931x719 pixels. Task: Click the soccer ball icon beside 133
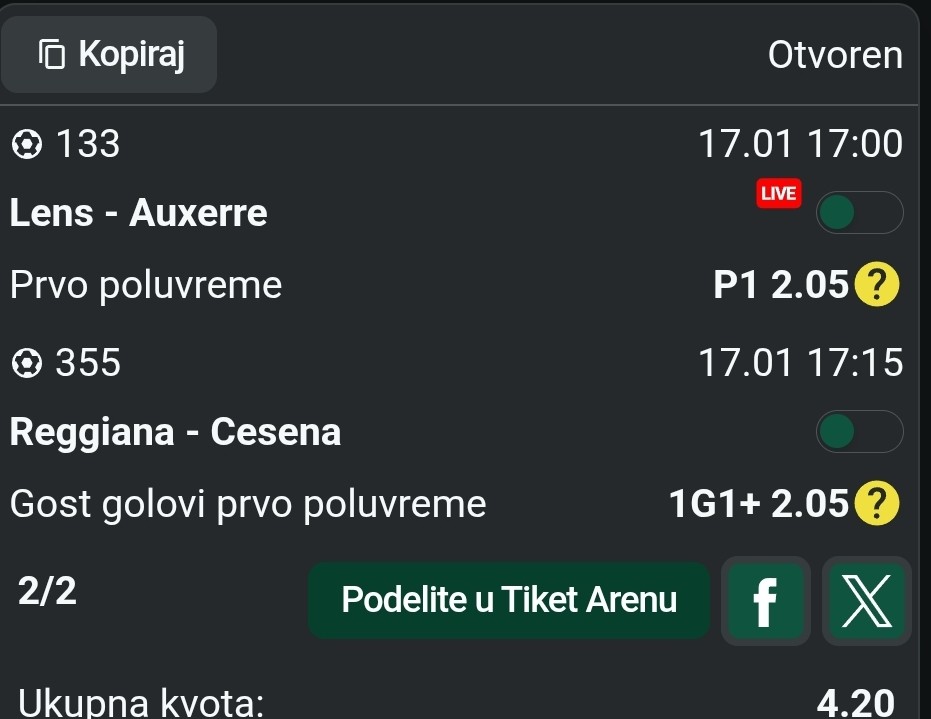(27, 146)
